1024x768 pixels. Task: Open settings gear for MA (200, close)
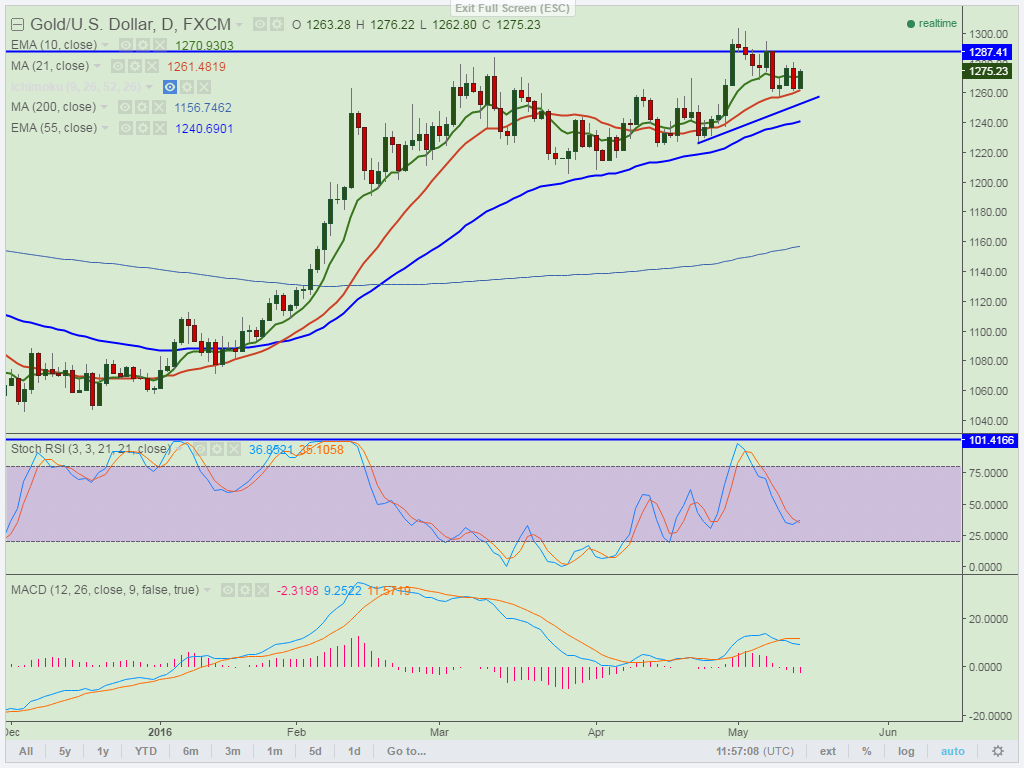point(142,107)
